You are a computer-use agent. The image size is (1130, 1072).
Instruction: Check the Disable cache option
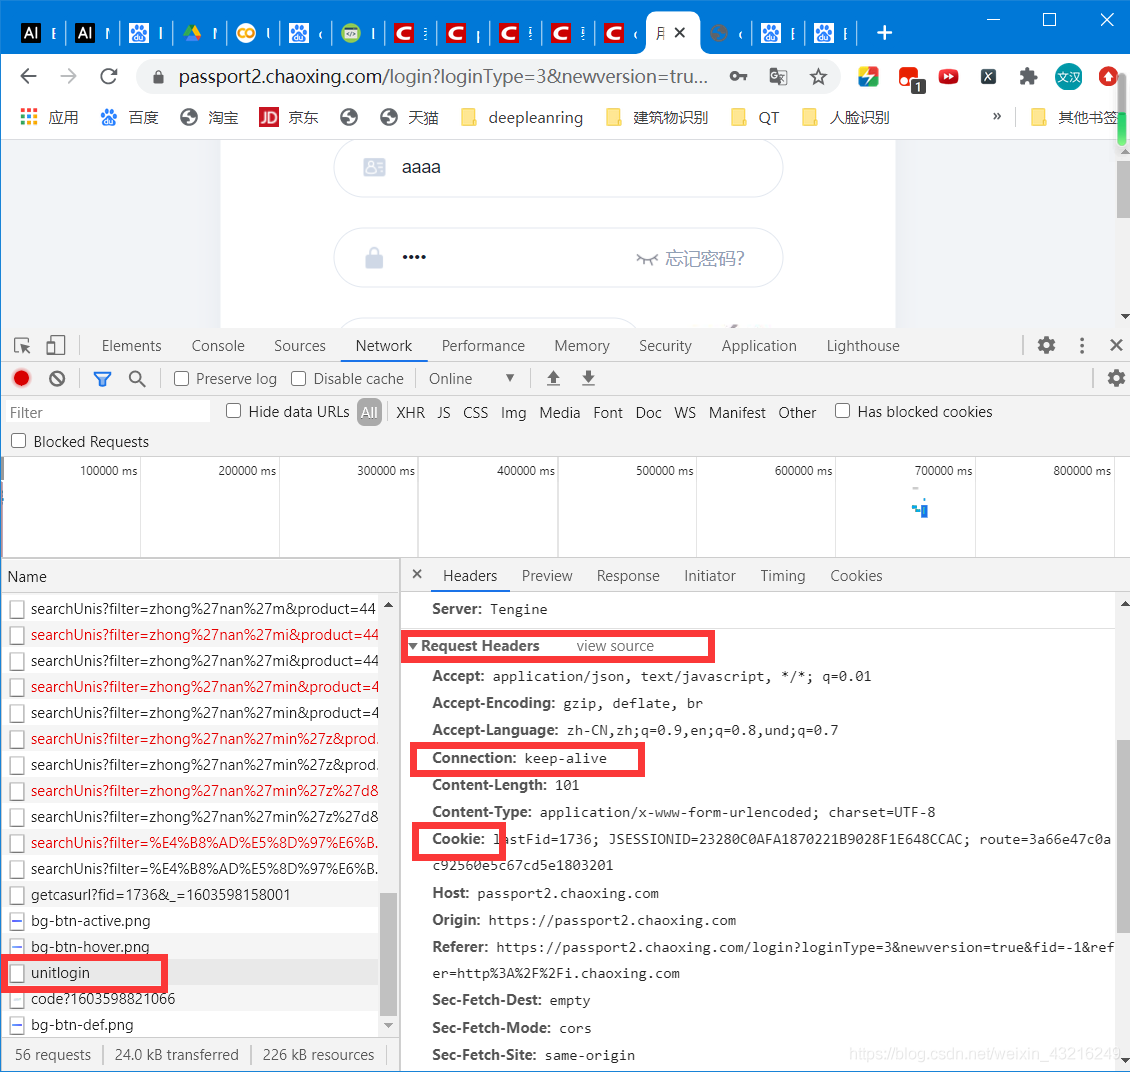tap(299, 379)
